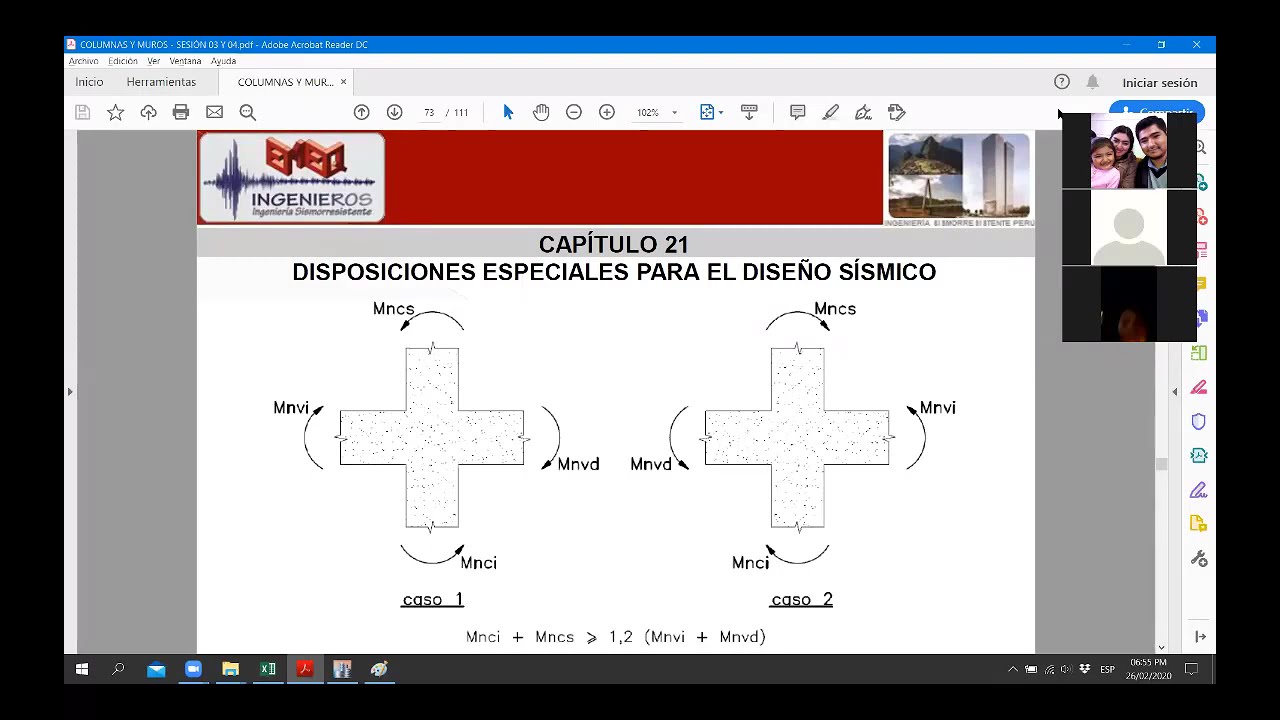Open the fit page options dropdown
Image resolution: width=1280 pixels, height=720 pixels.
tap(711, 112)
